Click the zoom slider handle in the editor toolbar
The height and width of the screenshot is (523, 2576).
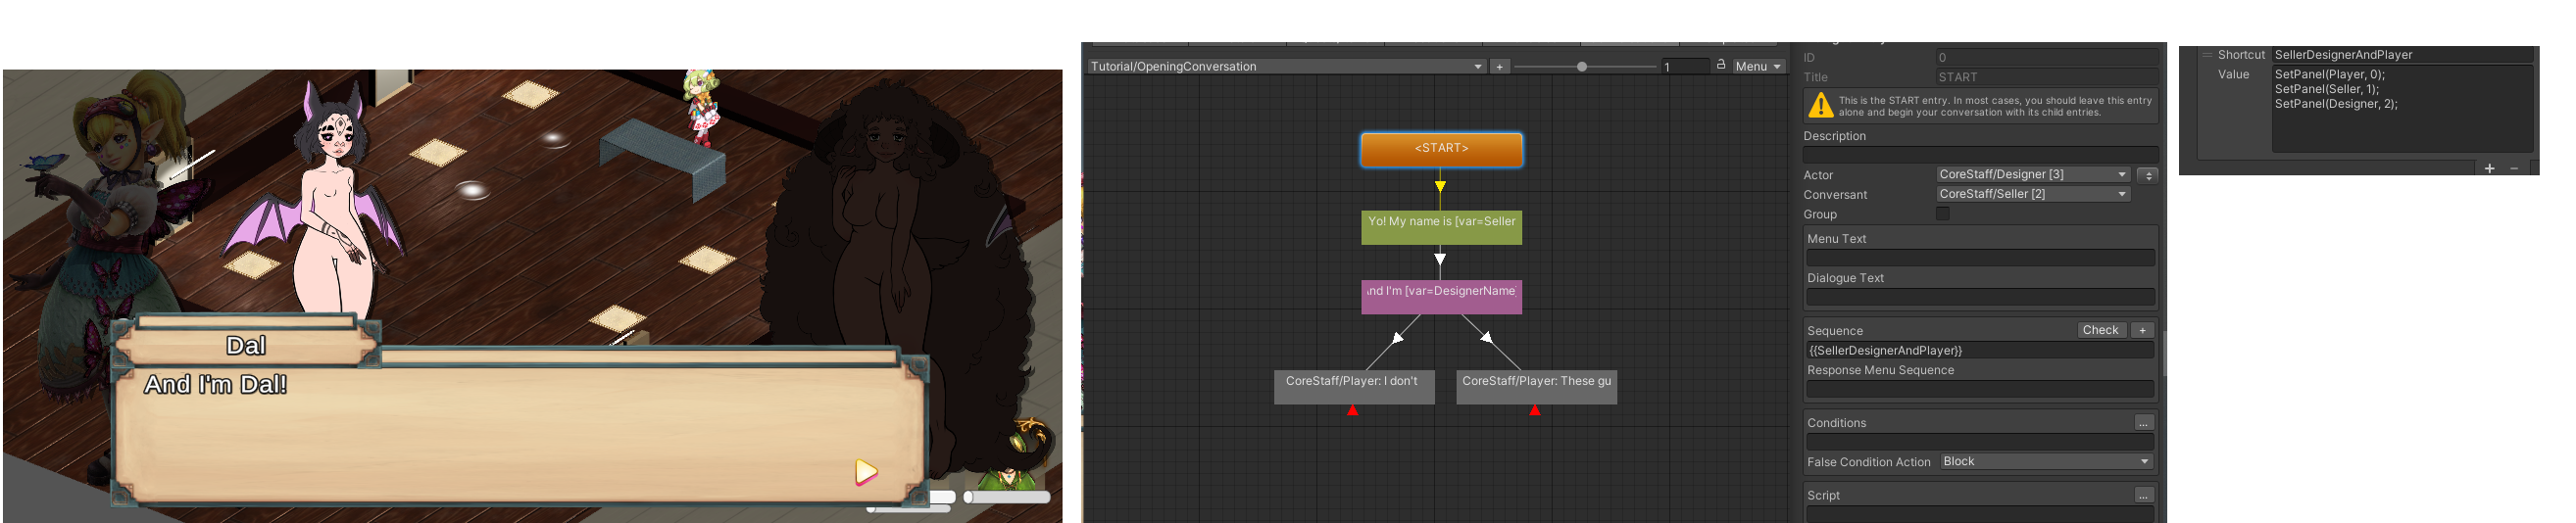click(1581, 67)
